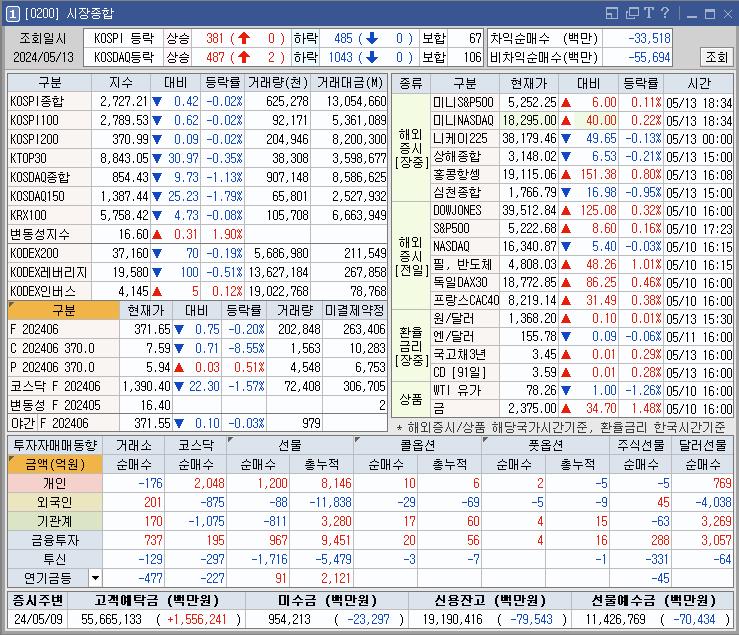Viewport: 739px width, 635px height.
Task: Open help with the question mark icon
Action: click(x=665, y=13)
